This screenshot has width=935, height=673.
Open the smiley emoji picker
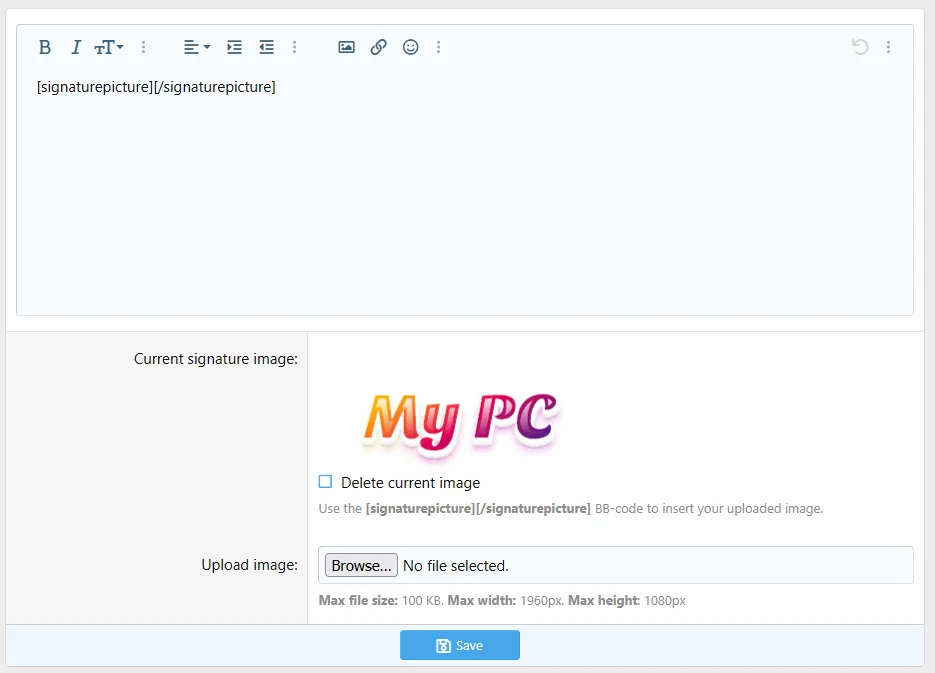(410, 47)
